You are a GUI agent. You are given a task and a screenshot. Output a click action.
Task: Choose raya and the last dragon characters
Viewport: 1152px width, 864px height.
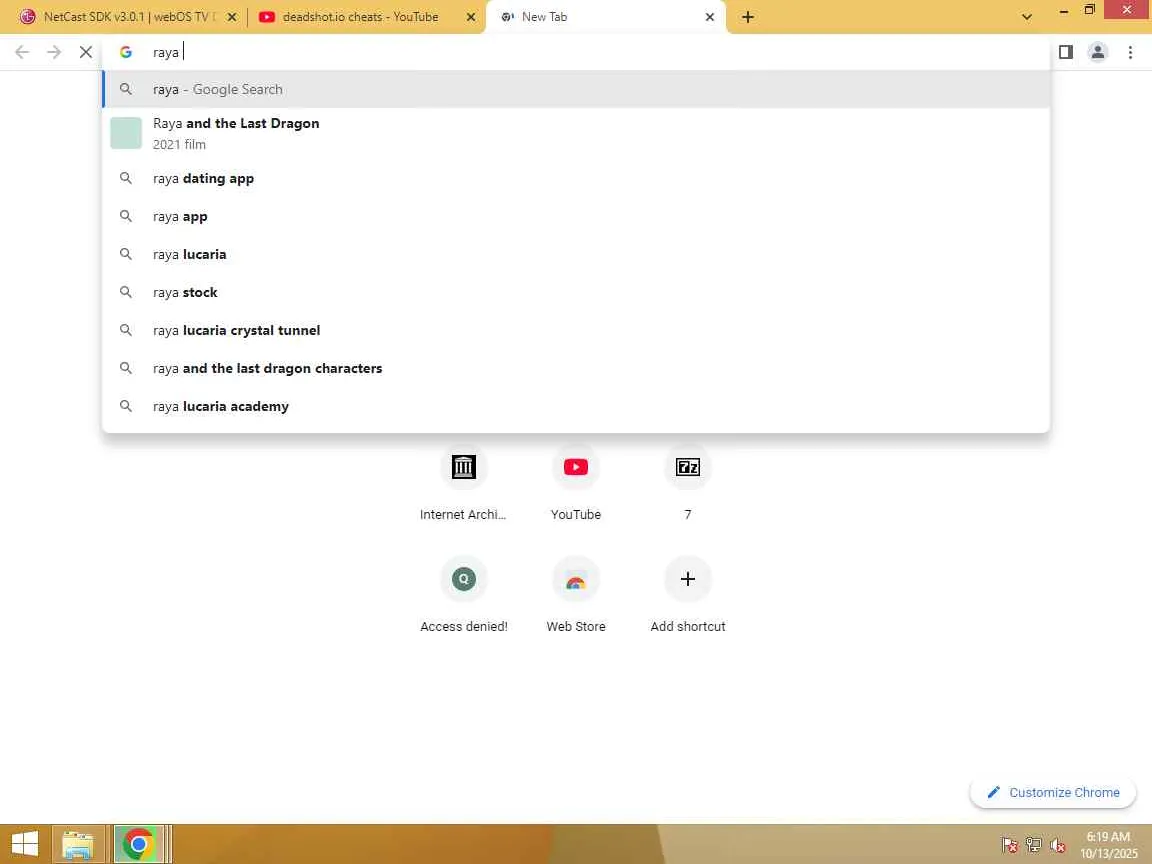pos(576,368)
